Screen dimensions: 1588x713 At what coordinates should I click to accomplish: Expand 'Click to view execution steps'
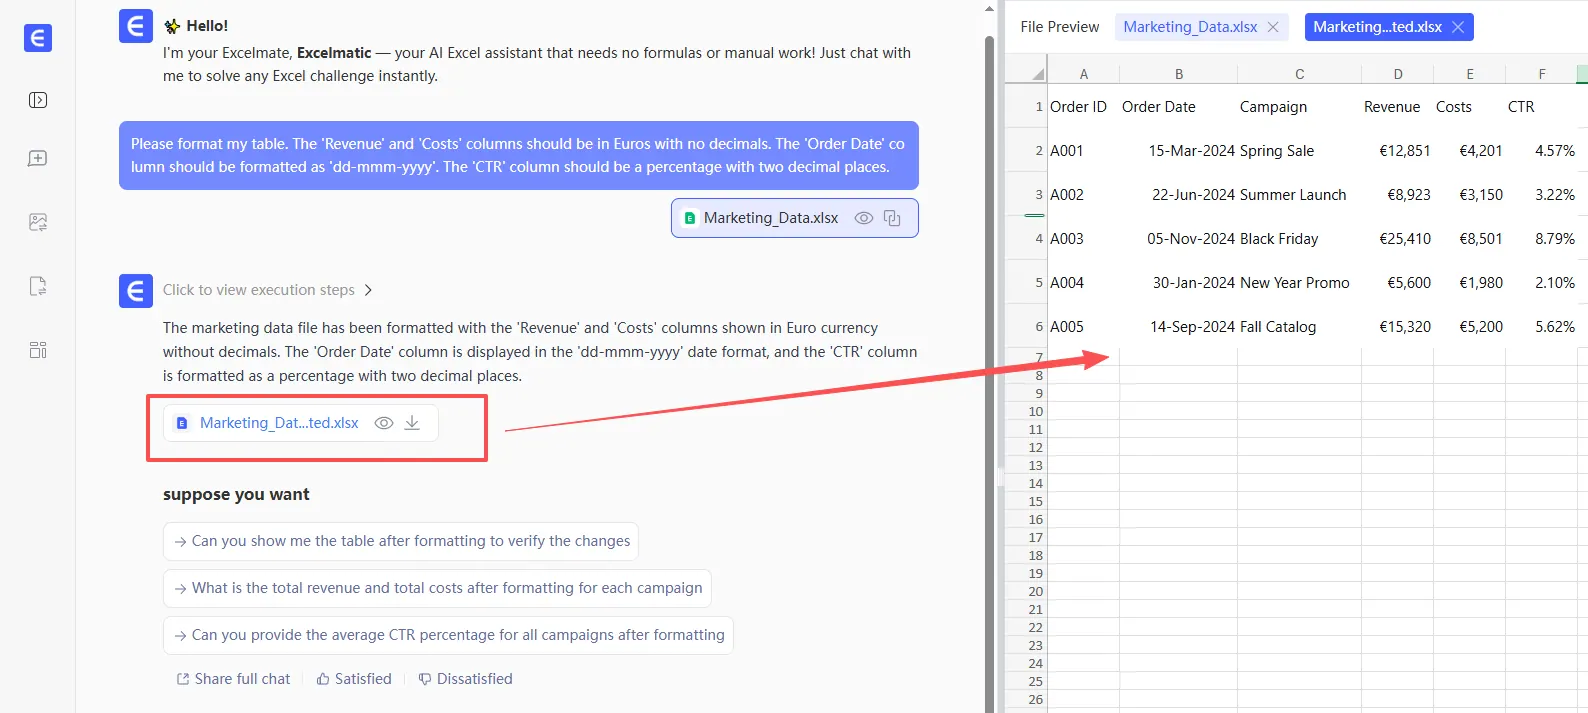(x=268, y=290)
